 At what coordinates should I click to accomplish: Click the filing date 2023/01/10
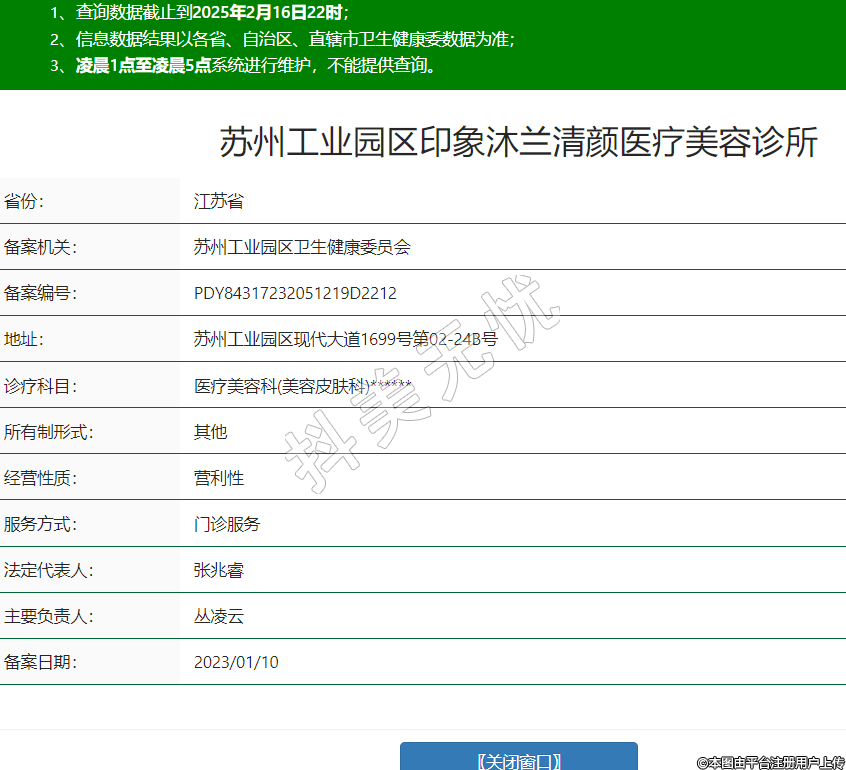[236, 662]
